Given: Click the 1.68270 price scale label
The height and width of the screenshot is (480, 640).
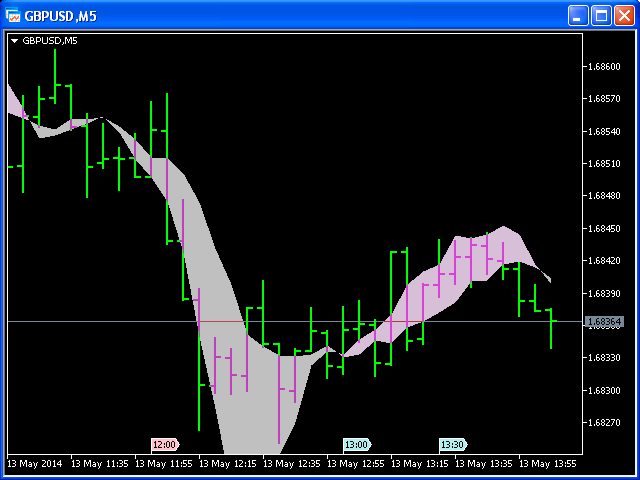Looking at the screenshot, I should pyautogui.click(x=604, y=422).
